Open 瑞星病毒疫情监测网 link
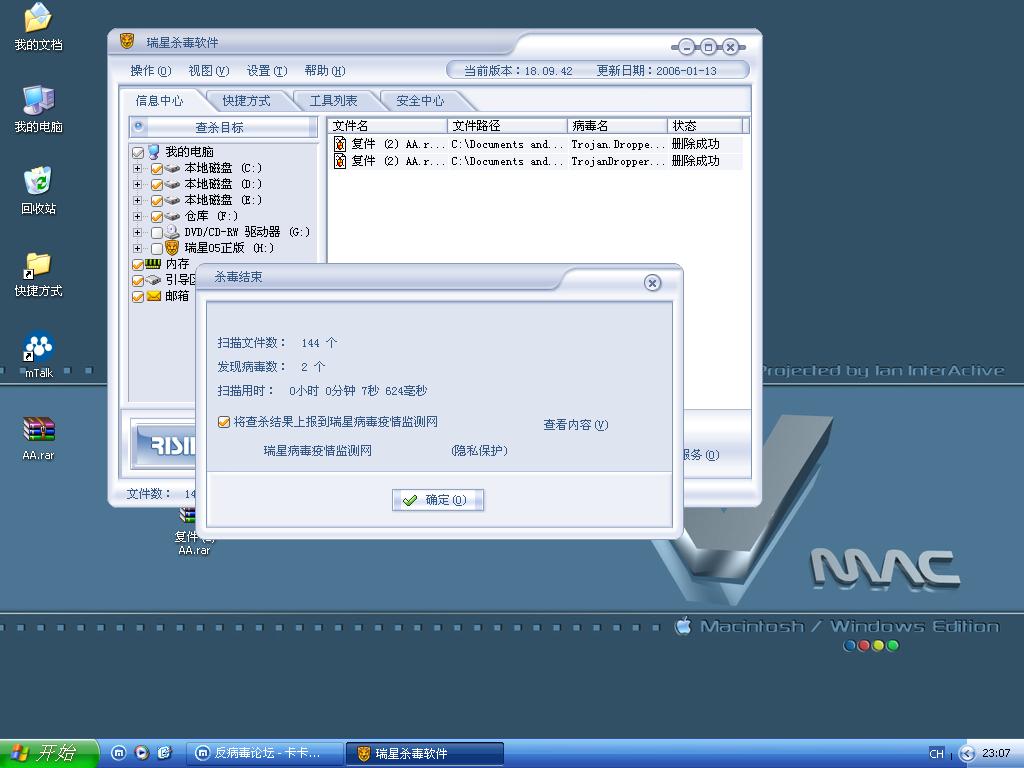The height and width of the screenshot is (768, 1024). pyautogui.click(x=317, y=451)
